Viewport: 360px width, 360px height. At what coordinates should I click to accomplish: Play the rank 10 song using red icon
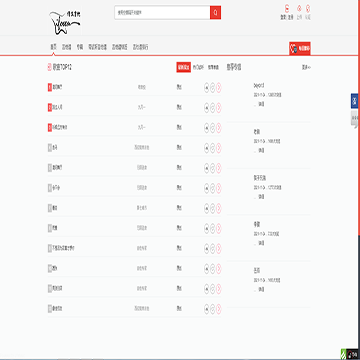[219, 269]
